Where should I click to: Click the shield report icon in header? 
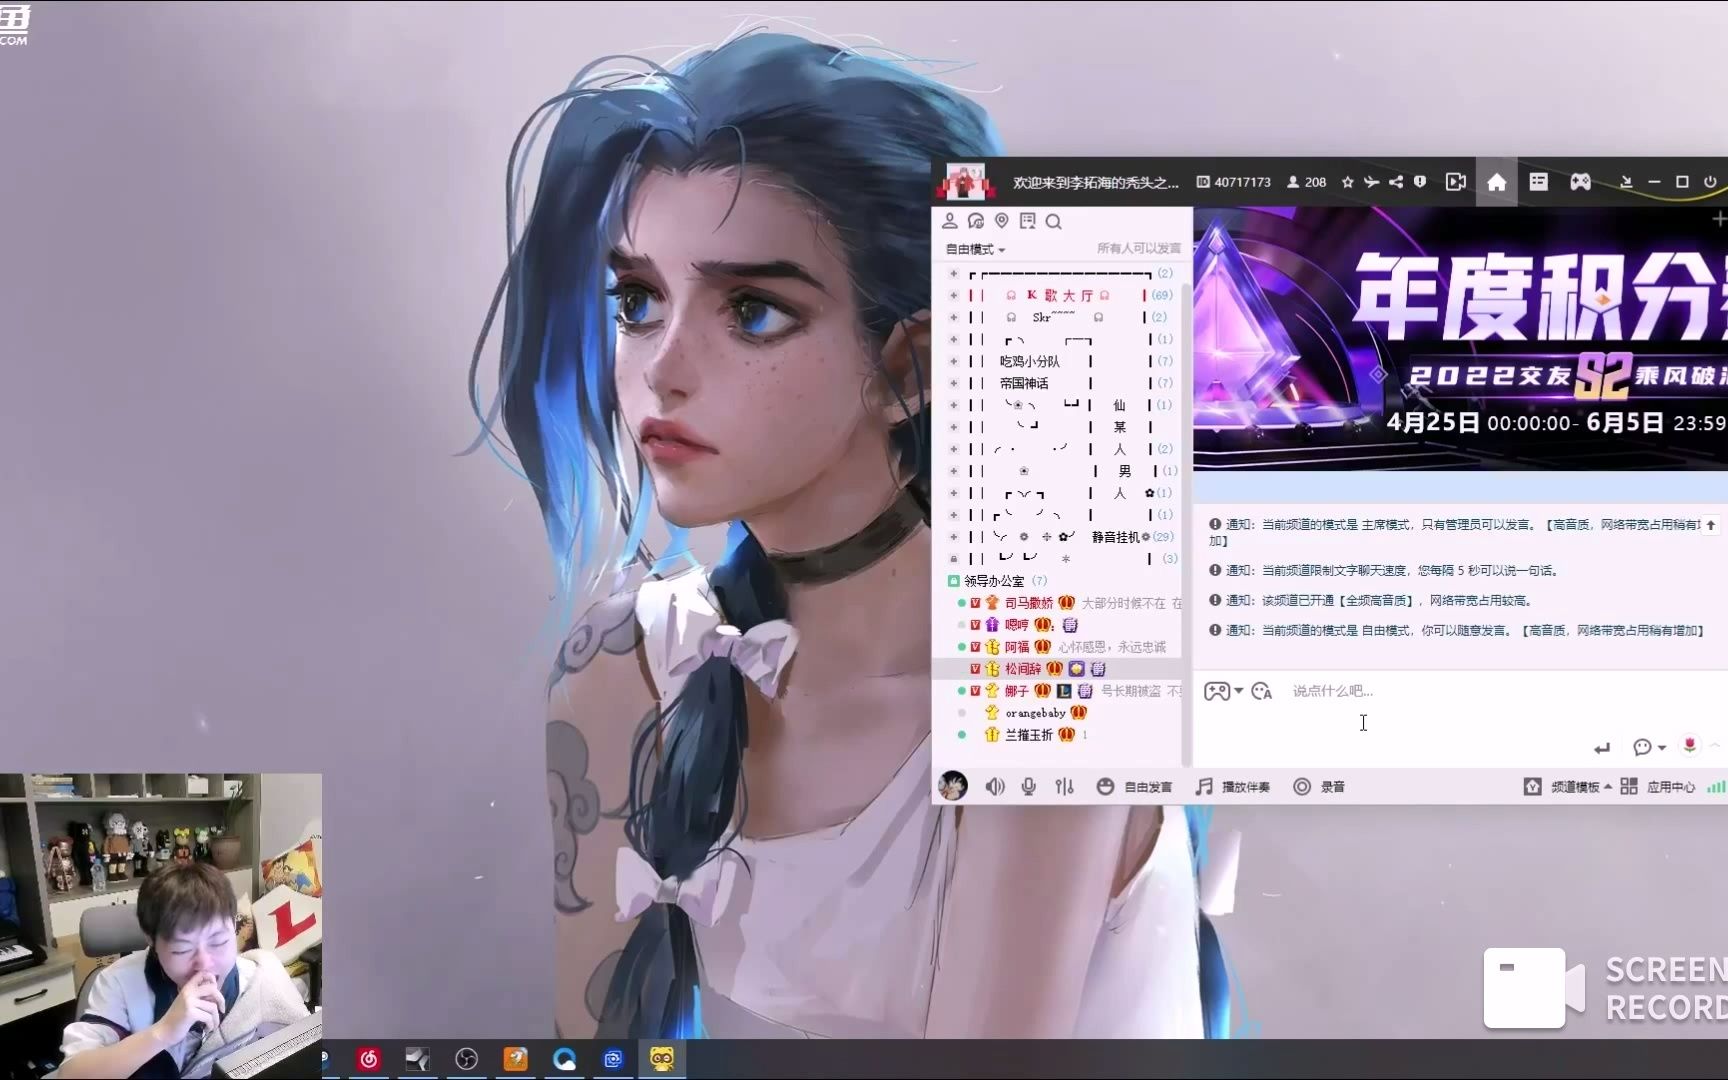1420,182
